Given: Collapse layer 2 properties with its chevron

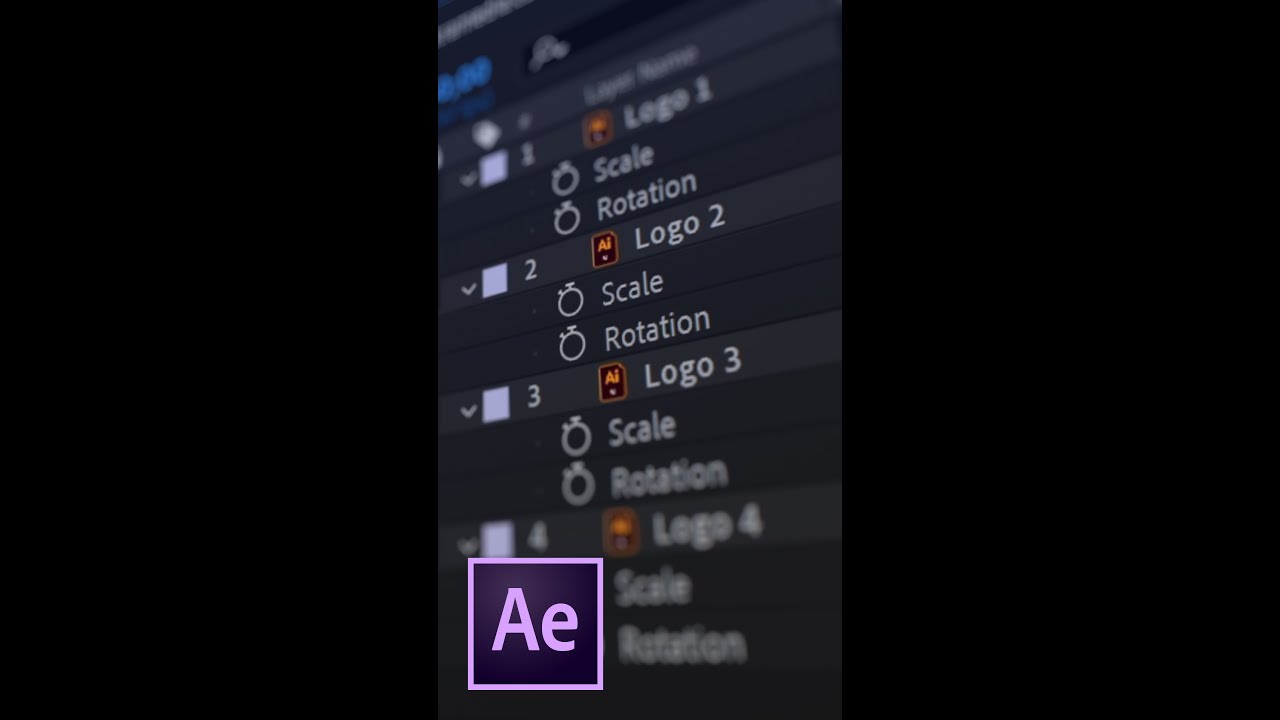Looking at the screenshot, I should (x=468, y=290).
